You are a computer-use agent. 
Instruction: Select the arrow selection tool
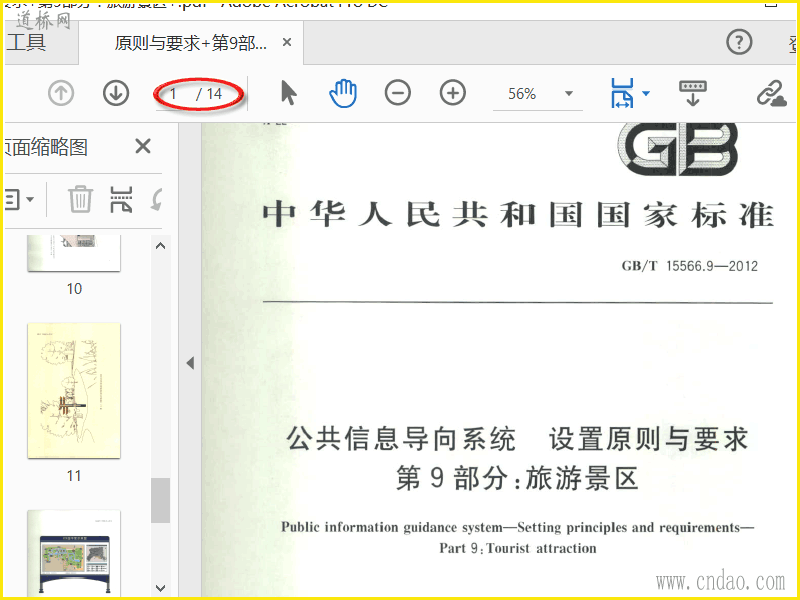(x=288, y=93)
